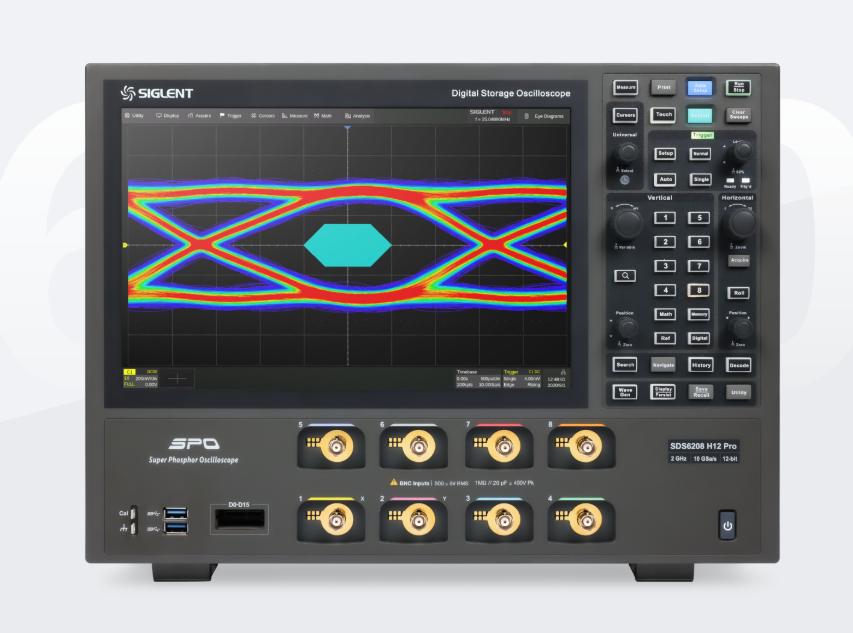Toggle channel 5 button

coord(699,218)
